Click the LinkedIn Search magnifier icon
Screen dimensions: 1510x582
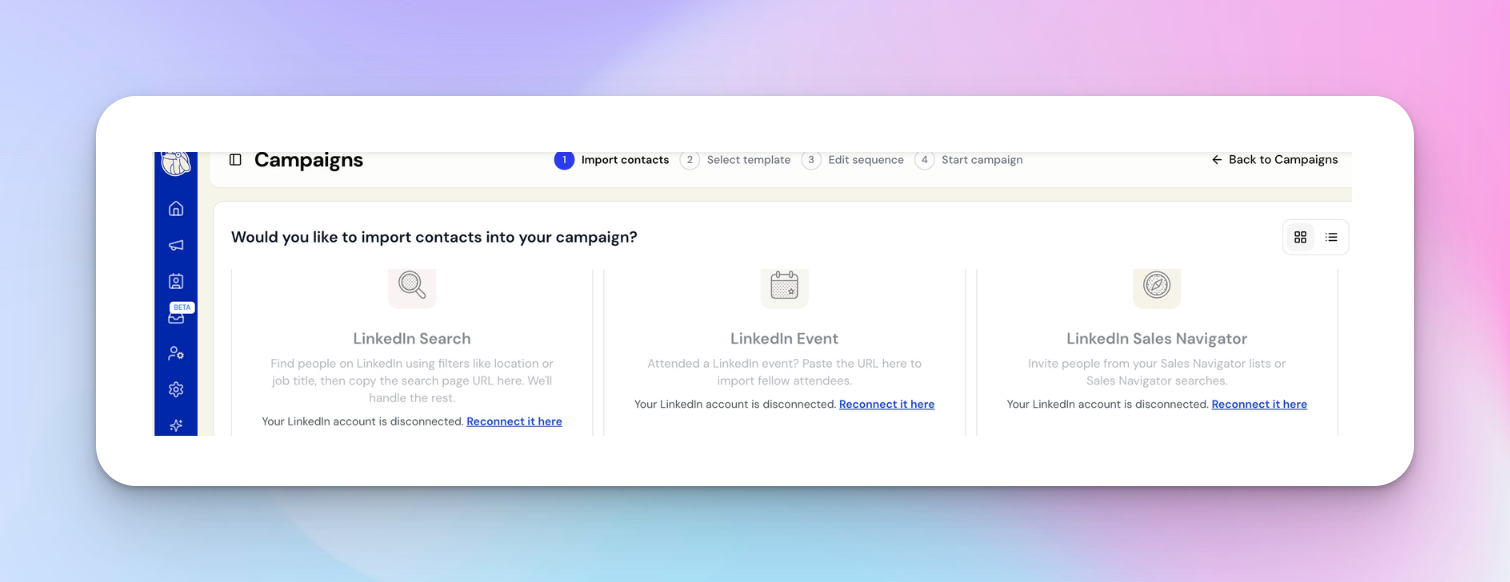[412, 287]
